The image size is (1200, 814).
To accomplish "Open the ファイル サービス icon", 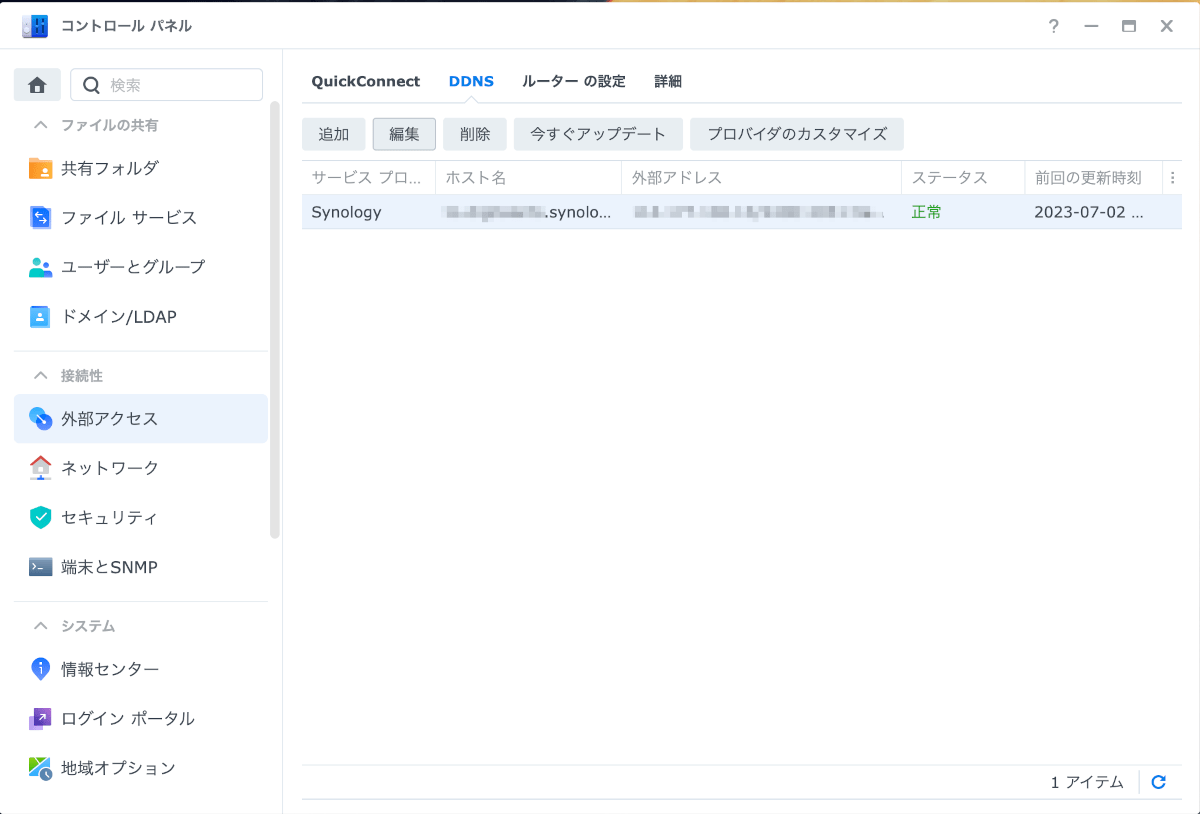I will [40, 218].
